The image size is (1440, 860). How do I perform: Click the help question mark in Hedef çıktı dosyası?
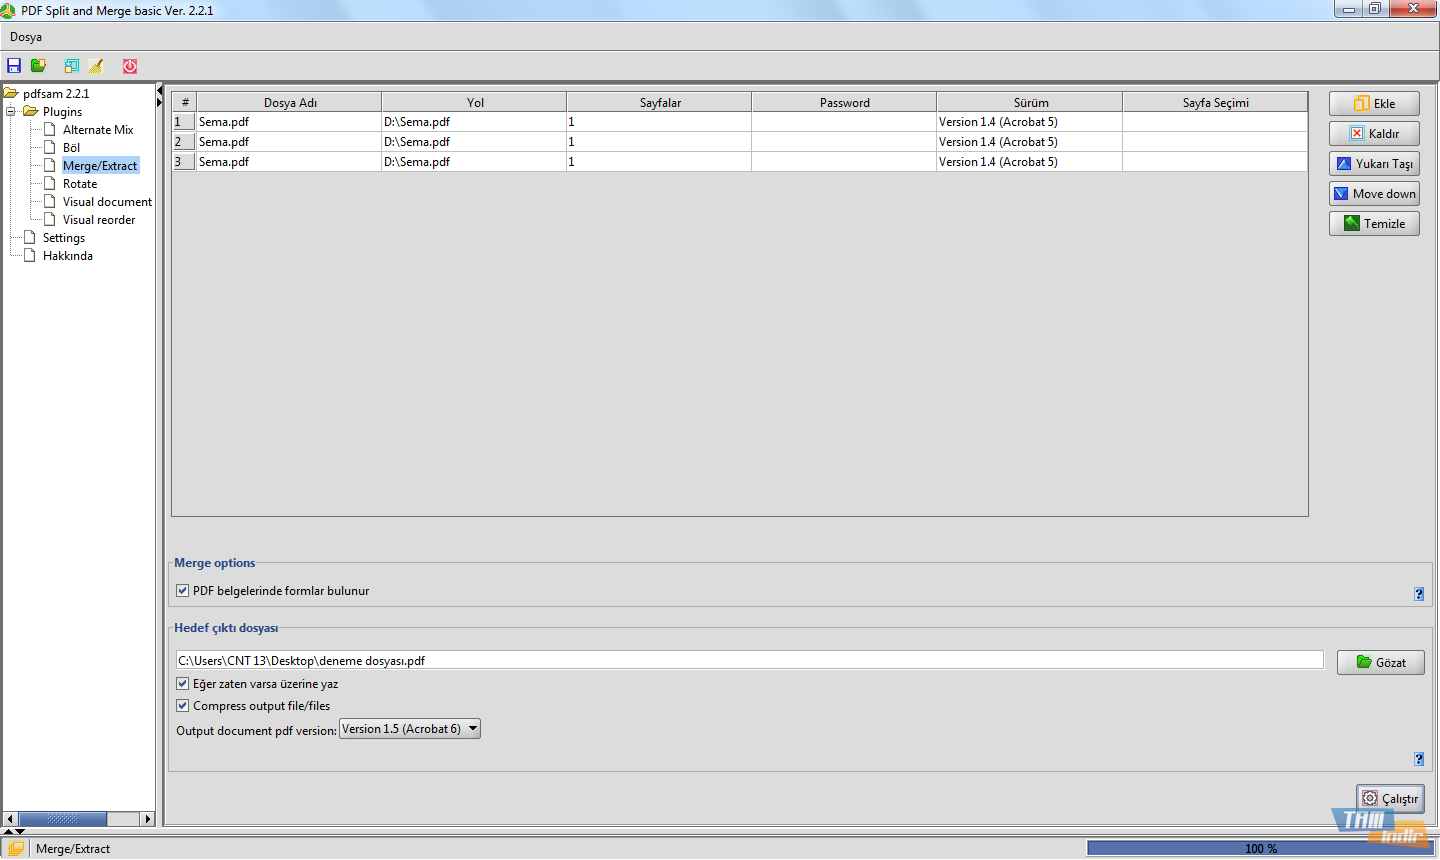(x=1419, y=759)
